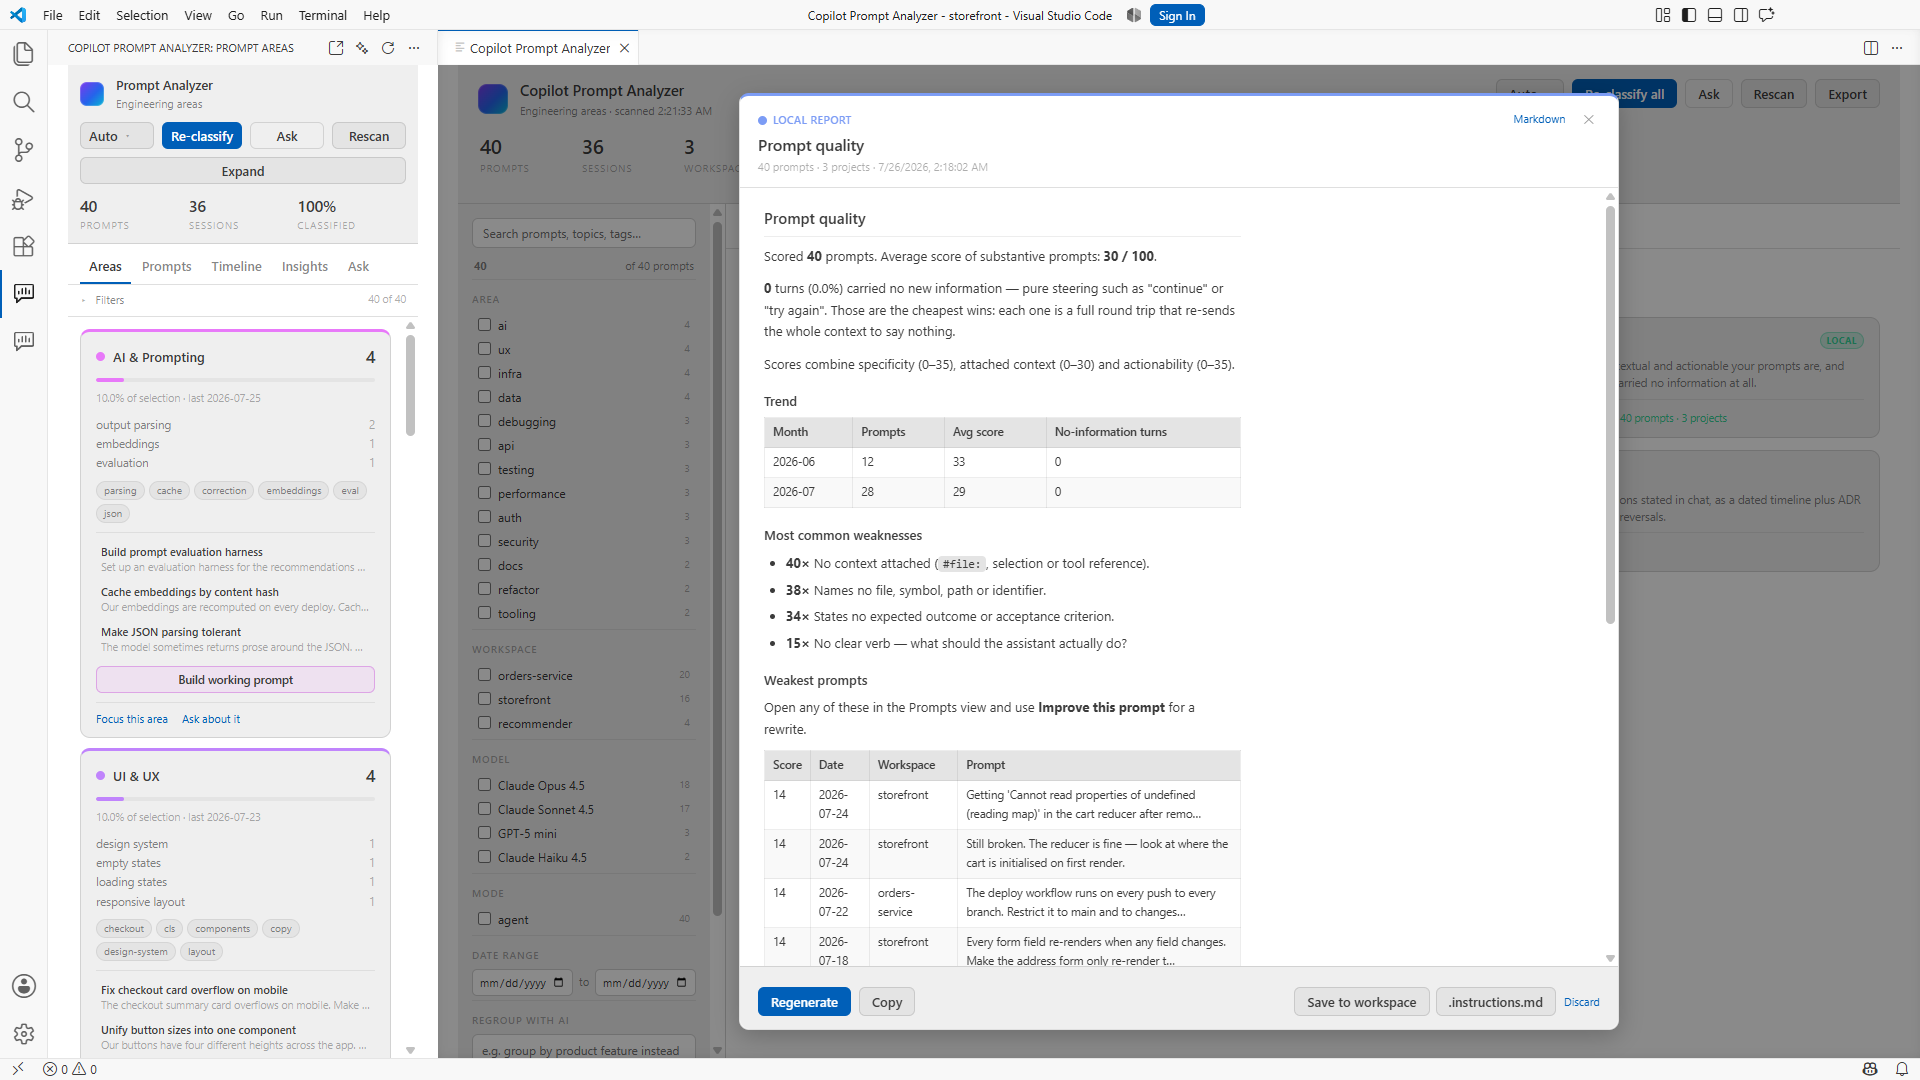Click the Markdown link in the report header
This screenshot has height=1080, width=1920.
click(x=1539, y=119)
